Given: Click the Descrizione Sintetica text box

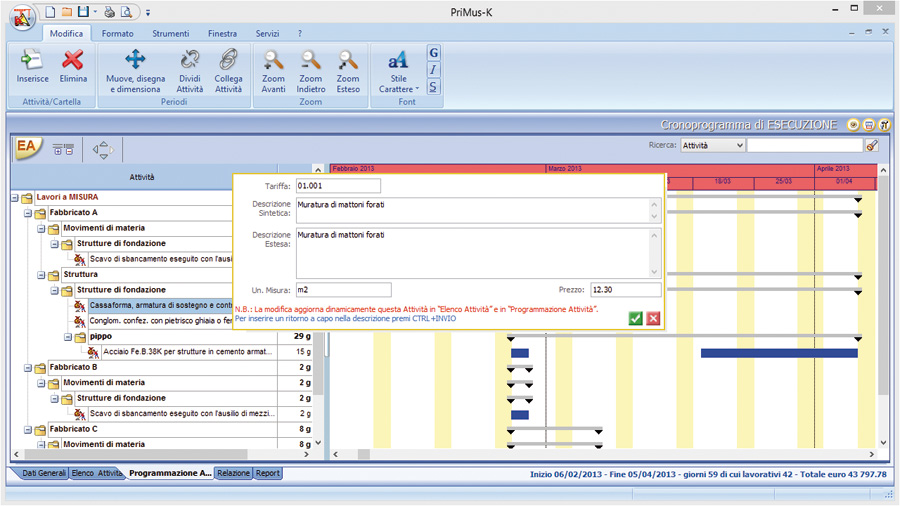Looking at the screenshot, I should click(478, 211).
